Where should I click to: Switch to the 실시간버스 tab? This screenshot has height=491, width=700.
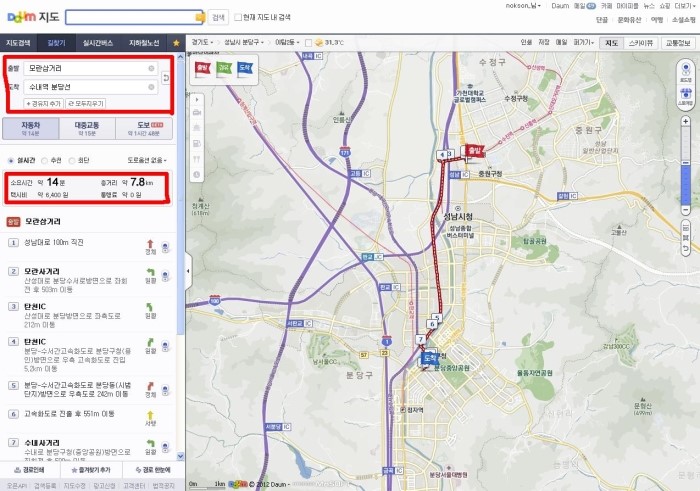pyautogui.click(x=98, y=43)
